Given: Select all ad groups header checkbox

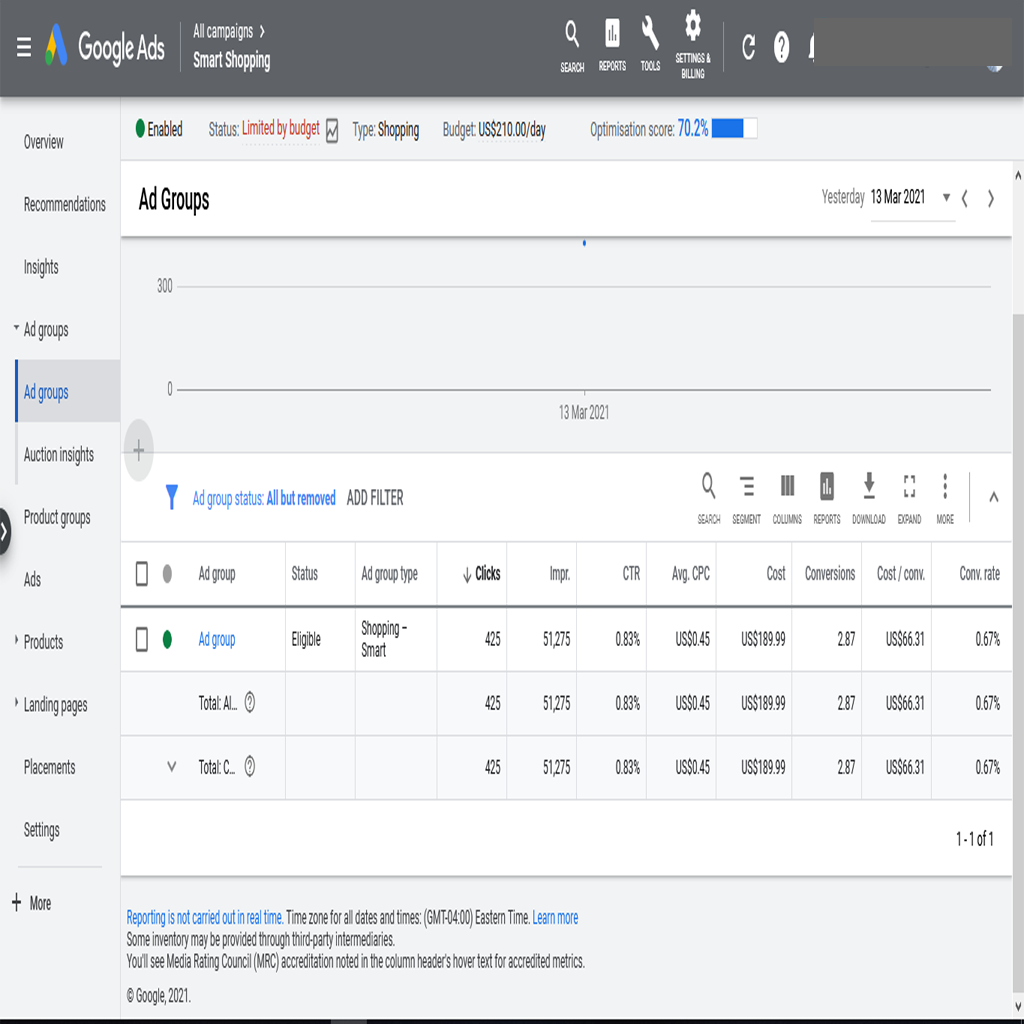Looking at the screenshot, I should pyautogui.click(x=142, y=574).
